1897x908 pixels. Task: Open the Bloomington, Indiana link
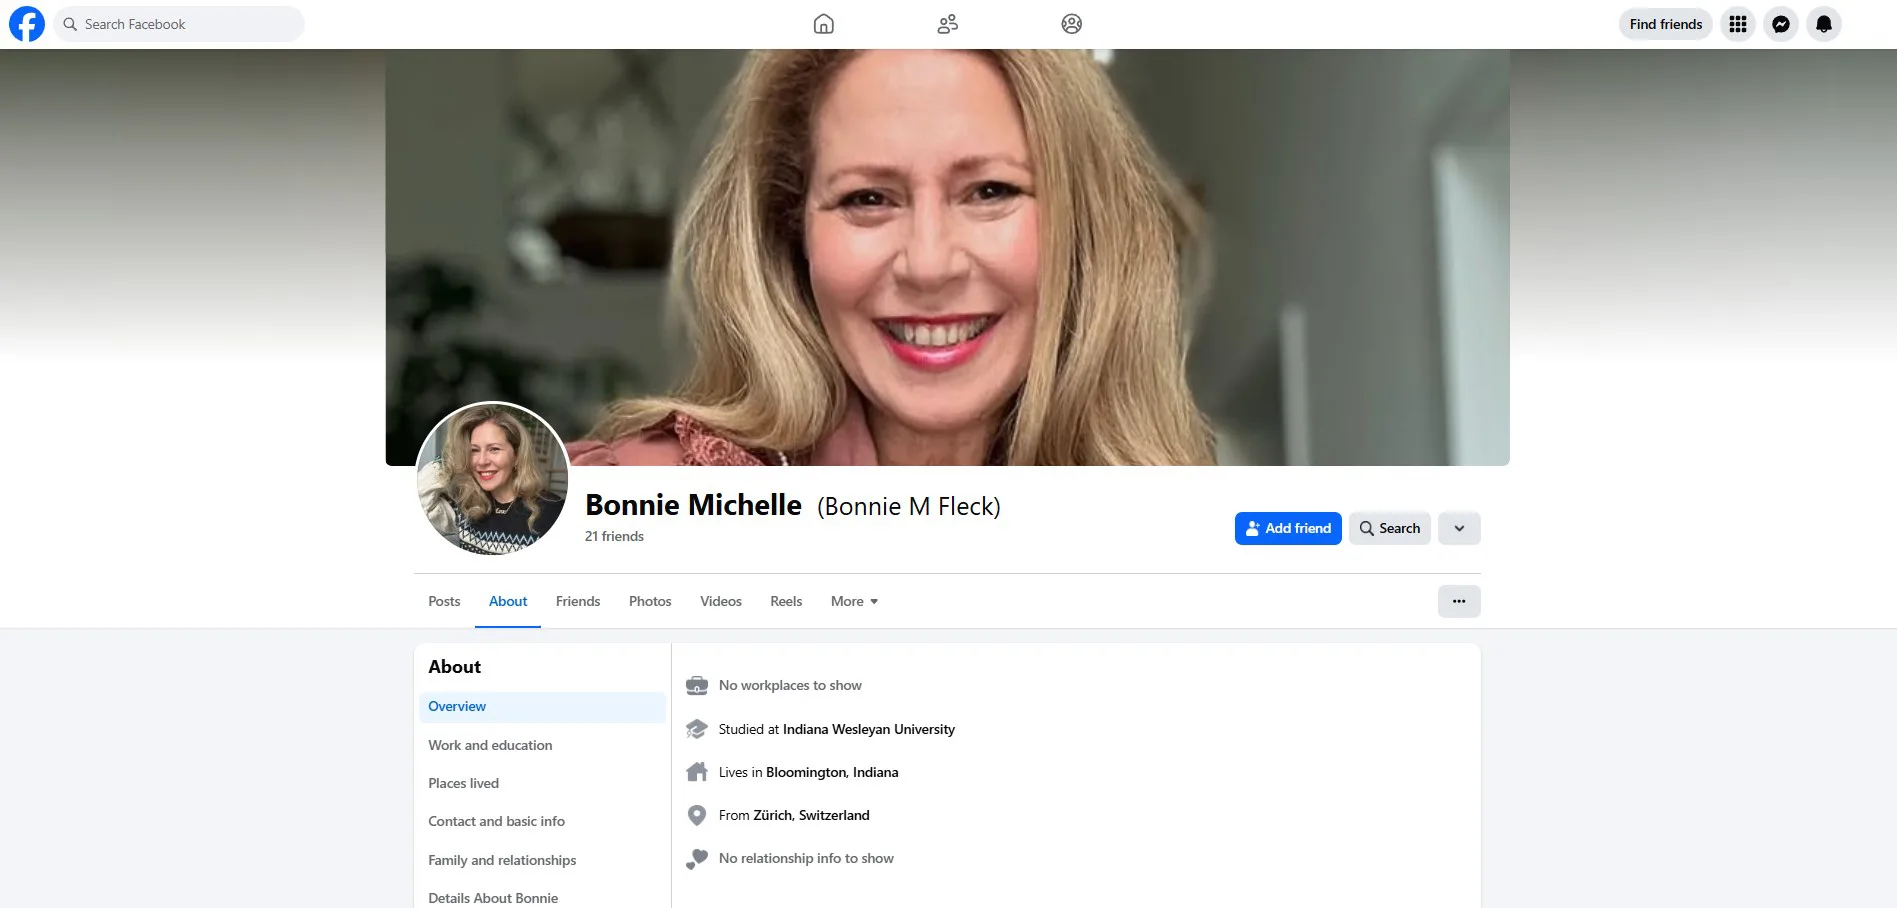tap(832, 772)
